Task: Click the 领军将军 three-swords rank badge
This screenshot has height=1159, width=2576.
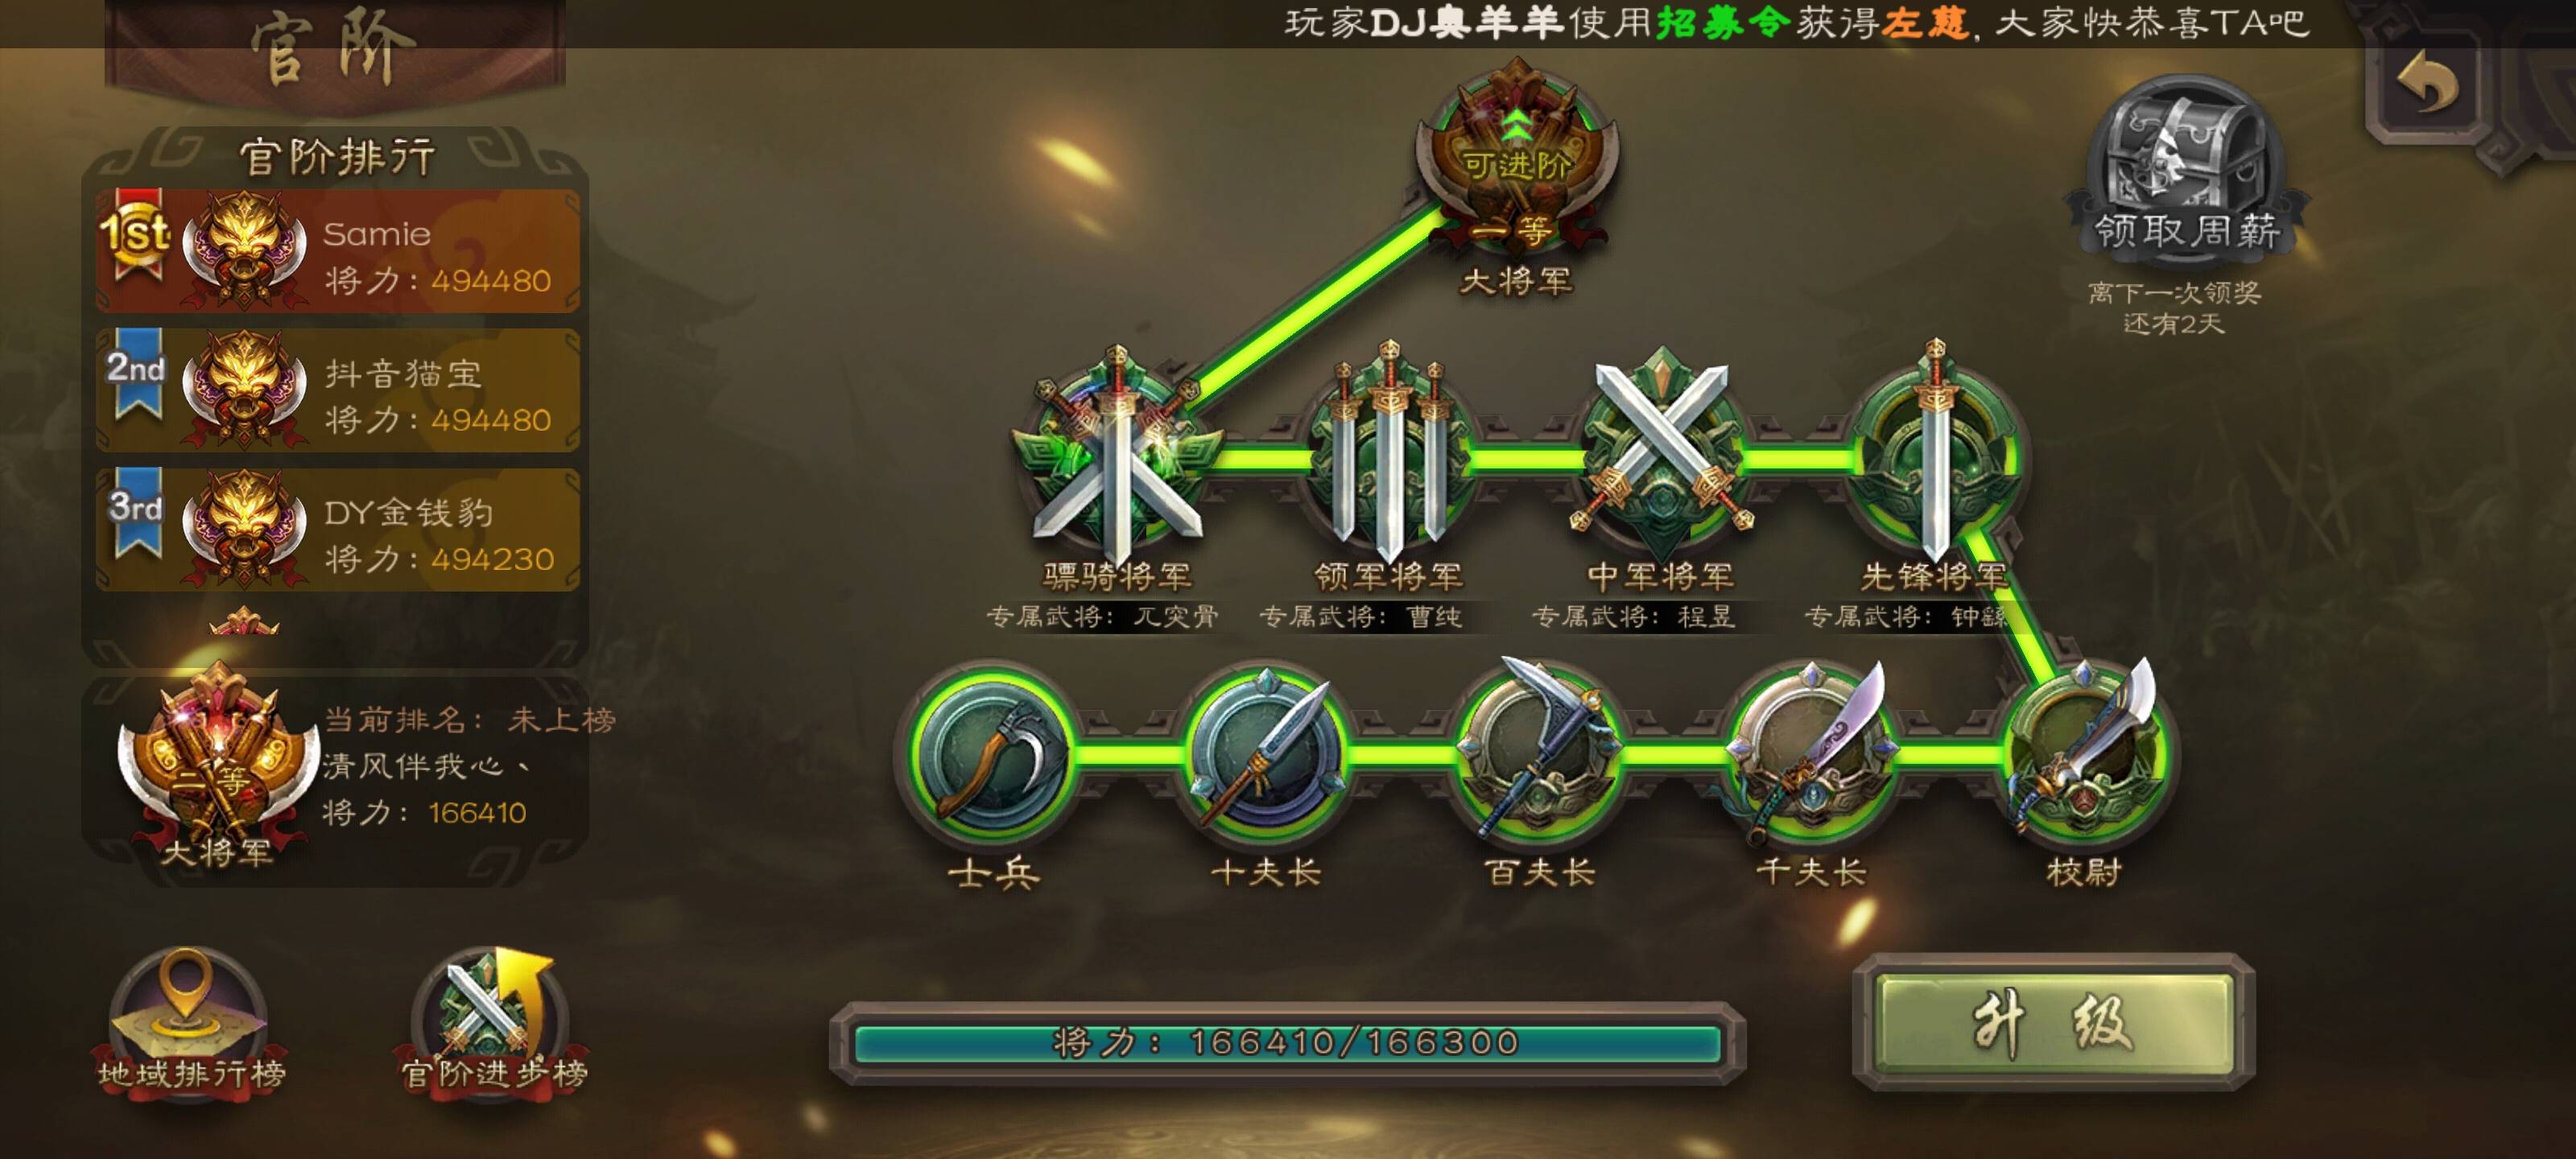Action: coord(1388,456)
